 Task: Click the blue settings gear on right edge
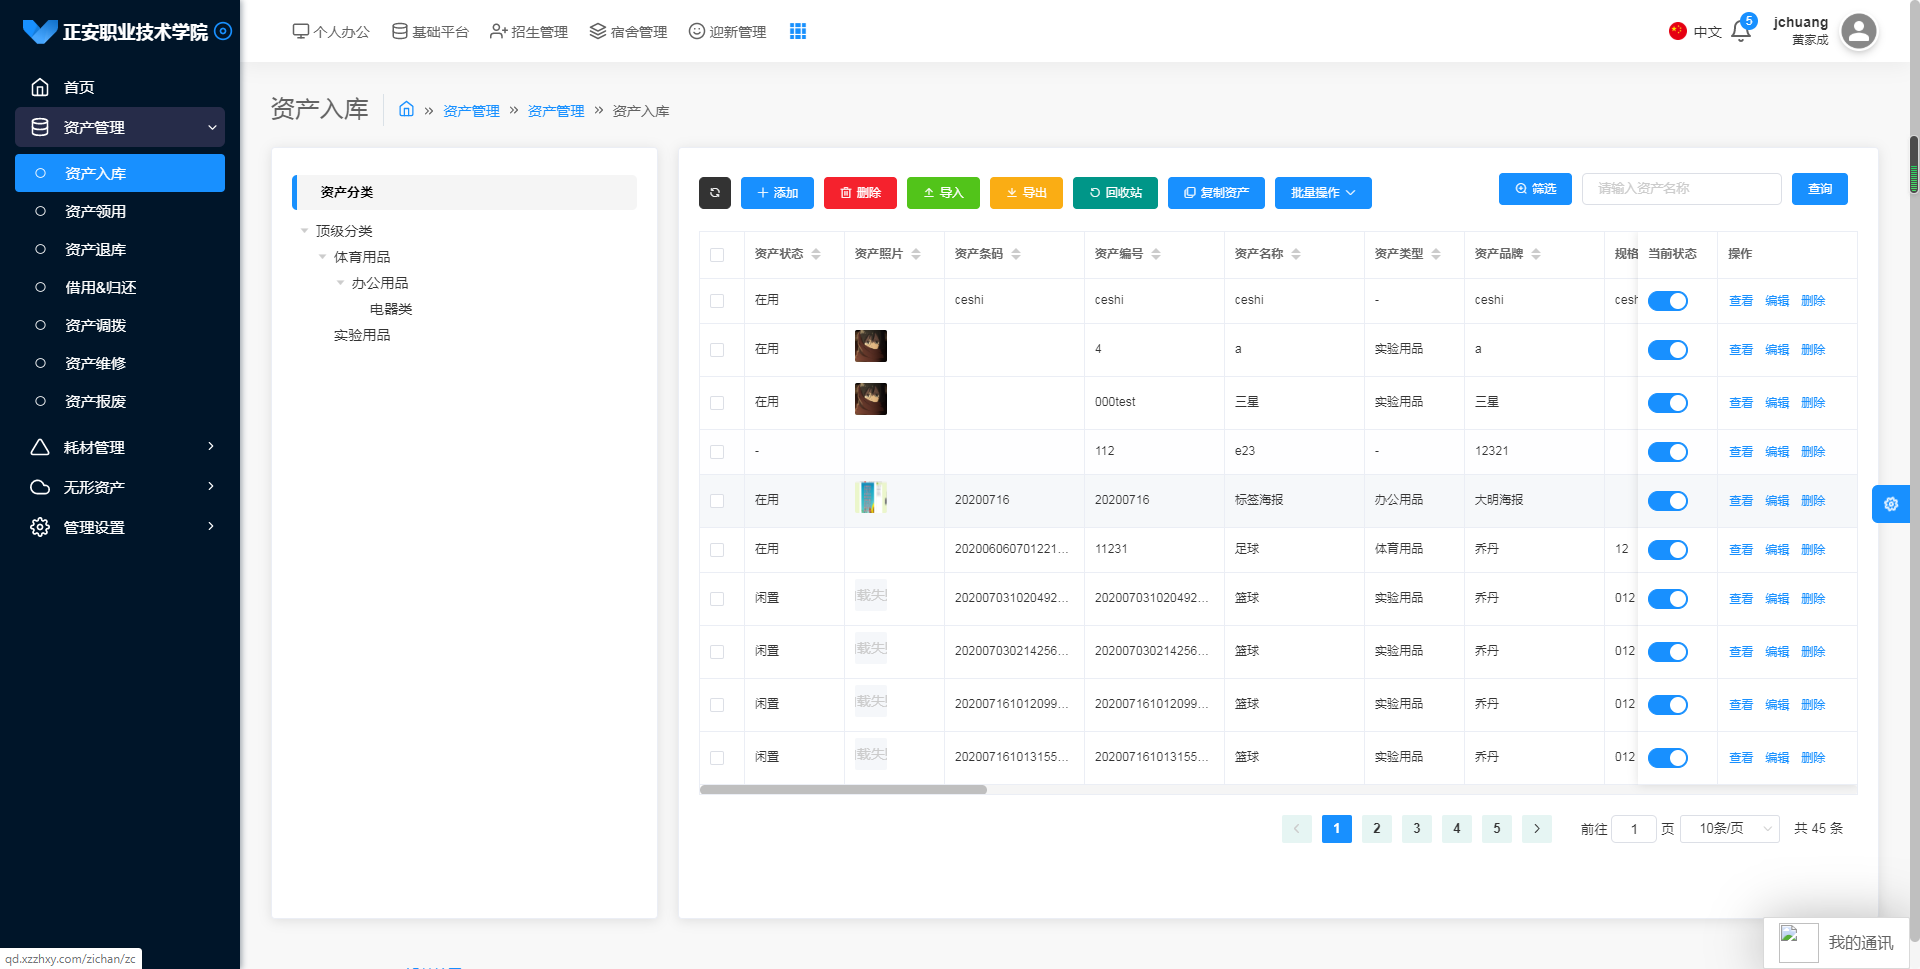[1891, 504]
